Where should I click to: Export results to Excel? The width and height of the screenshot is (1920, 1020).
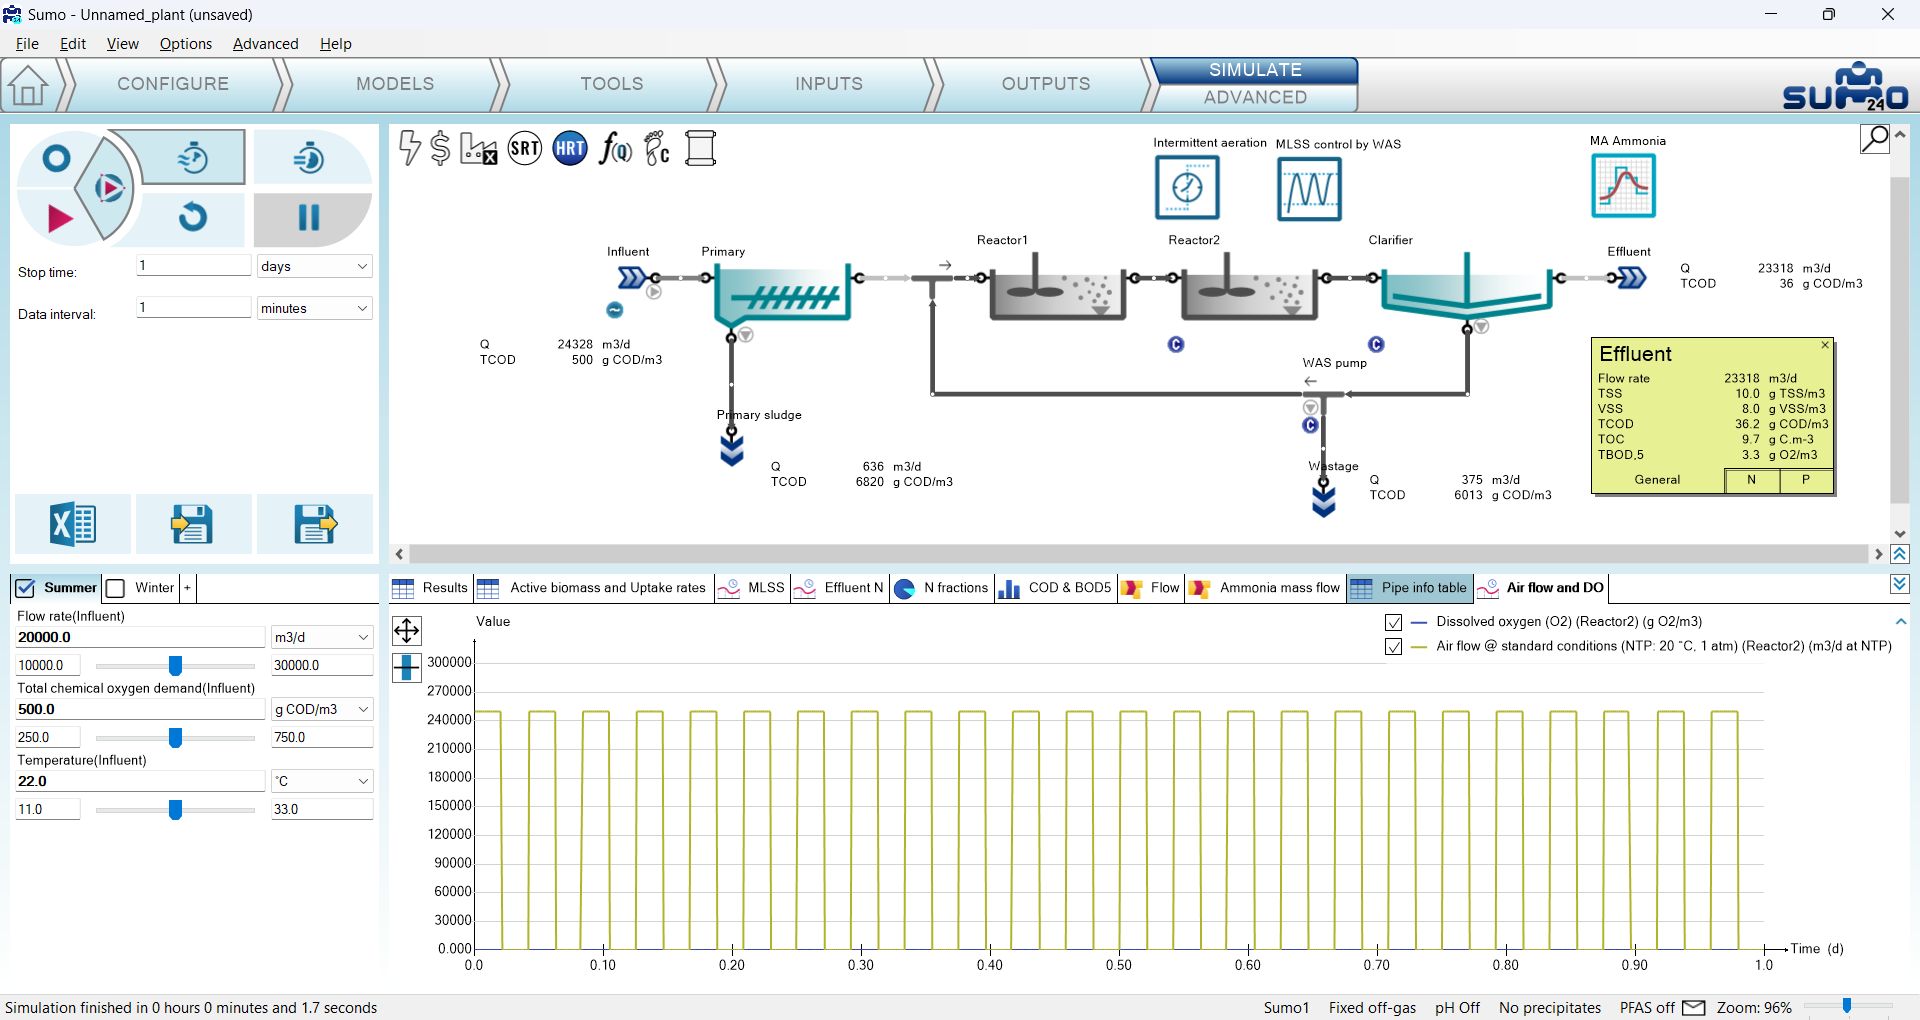(x=72, y=523)
